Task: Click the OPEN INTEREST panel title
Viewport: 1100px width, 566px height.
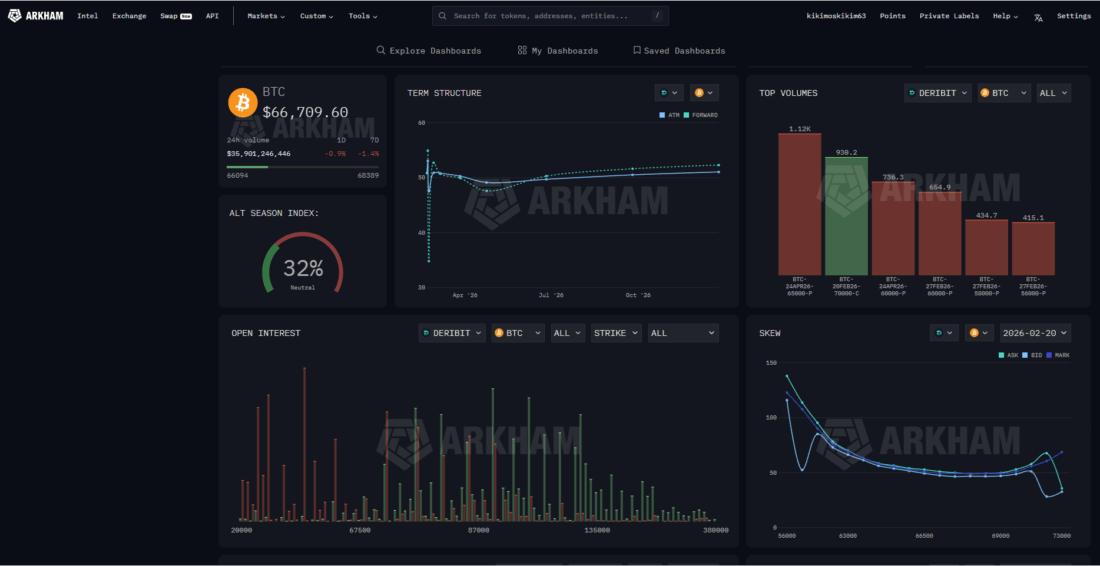Action: 266,333
